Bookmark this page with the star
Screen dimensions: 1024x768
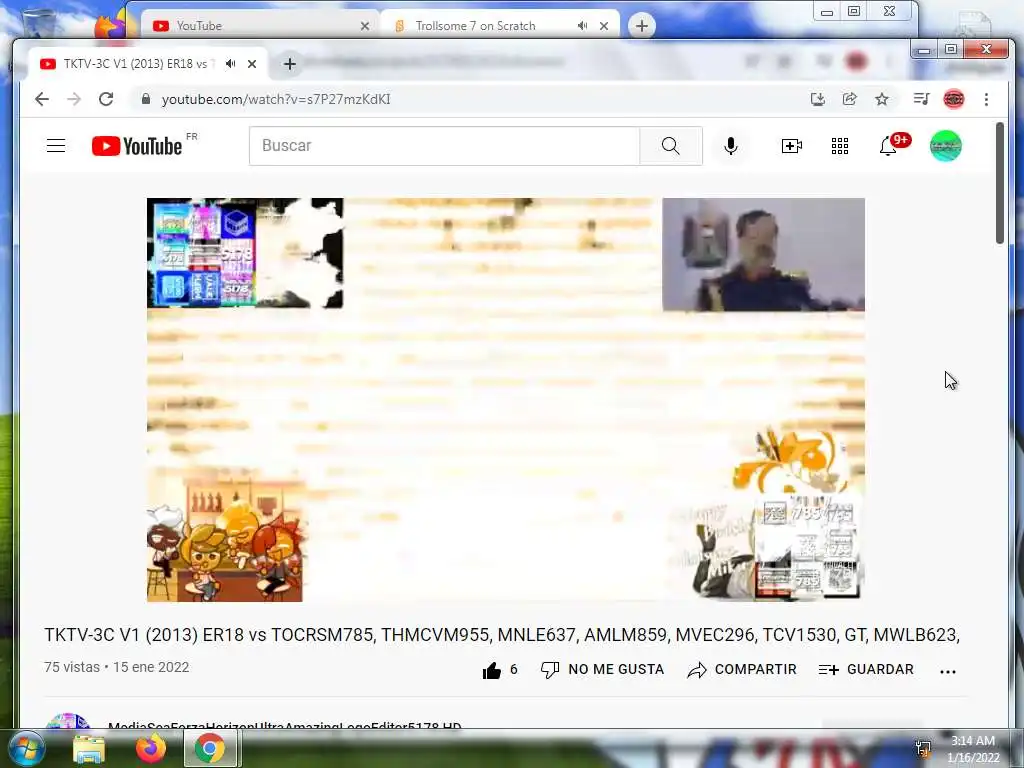coord(882,99)
